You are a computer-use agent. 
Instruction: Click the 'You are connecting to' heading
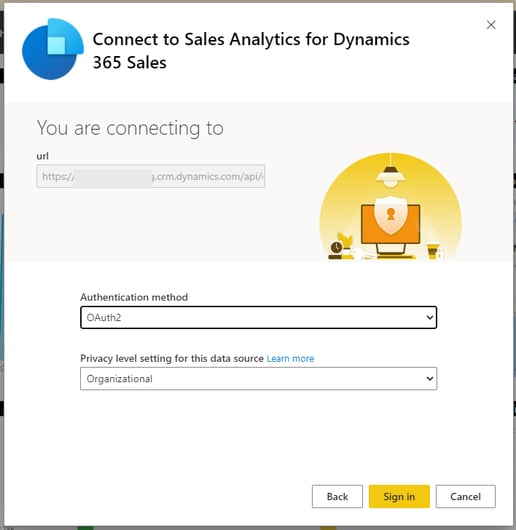(x=130, y=128)
